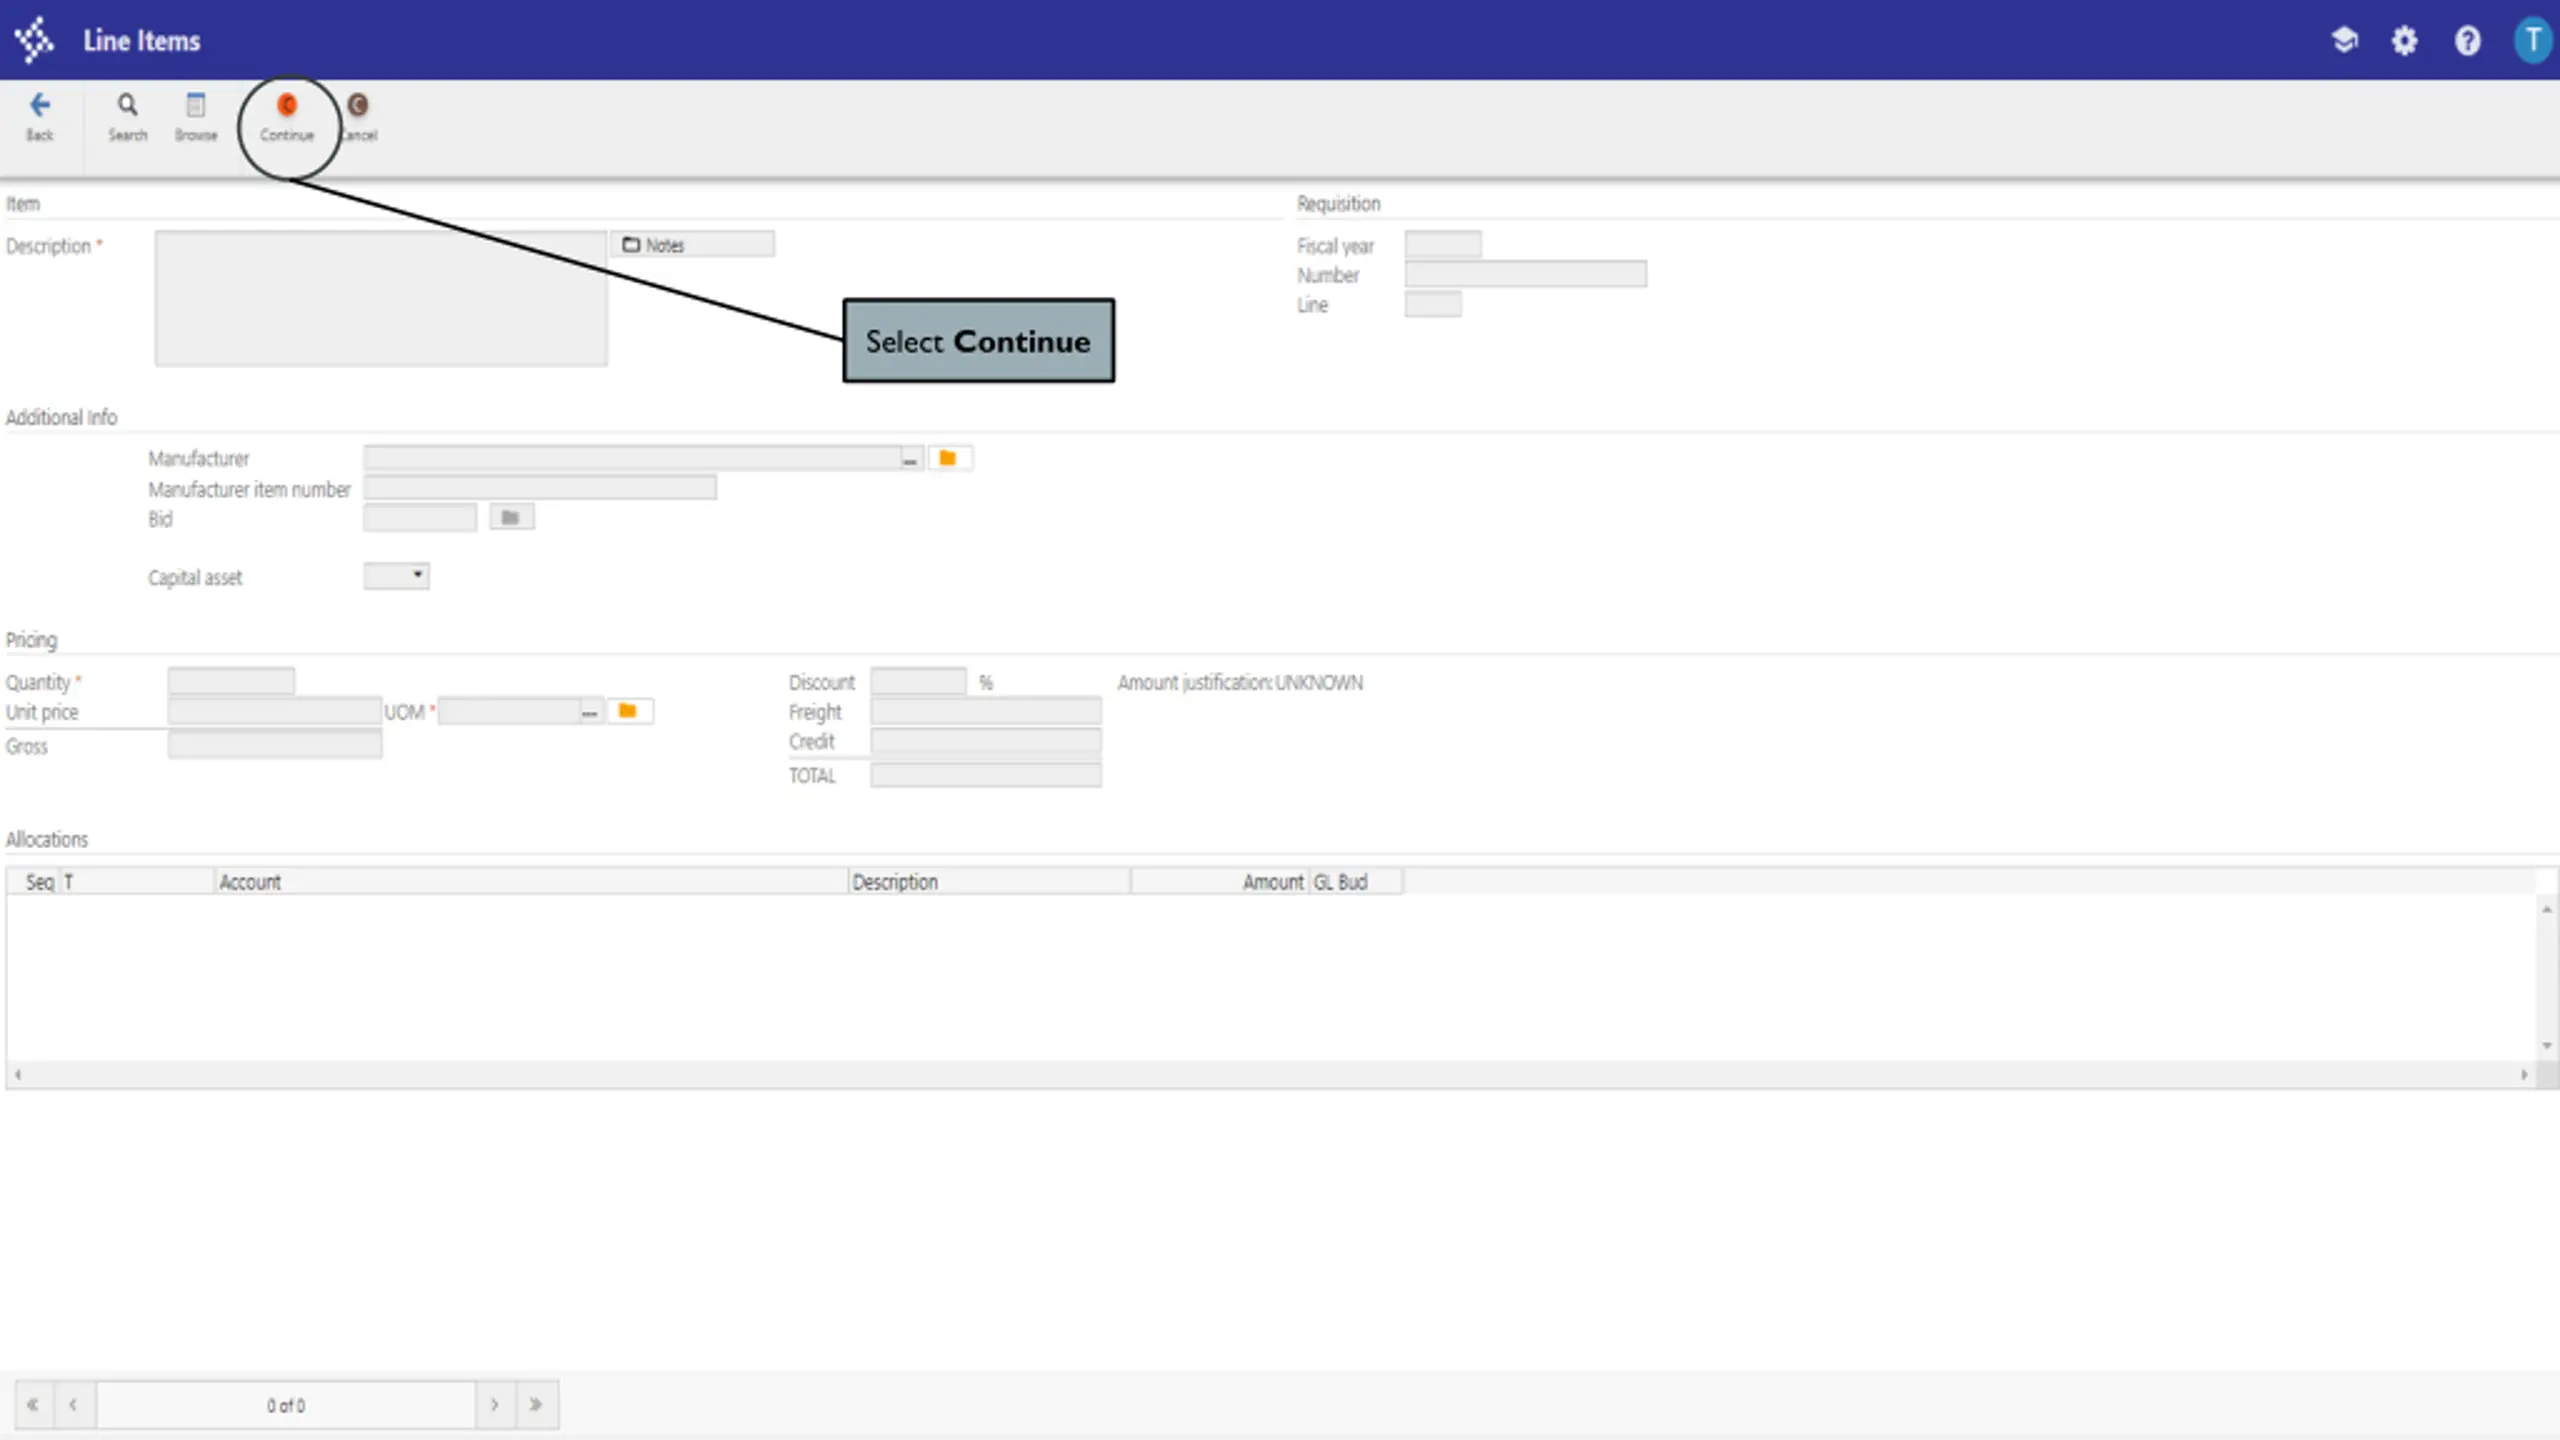This screenshot has height=1440, width=2560.
Task: Click the Credit input field
Action: (986, 741)
